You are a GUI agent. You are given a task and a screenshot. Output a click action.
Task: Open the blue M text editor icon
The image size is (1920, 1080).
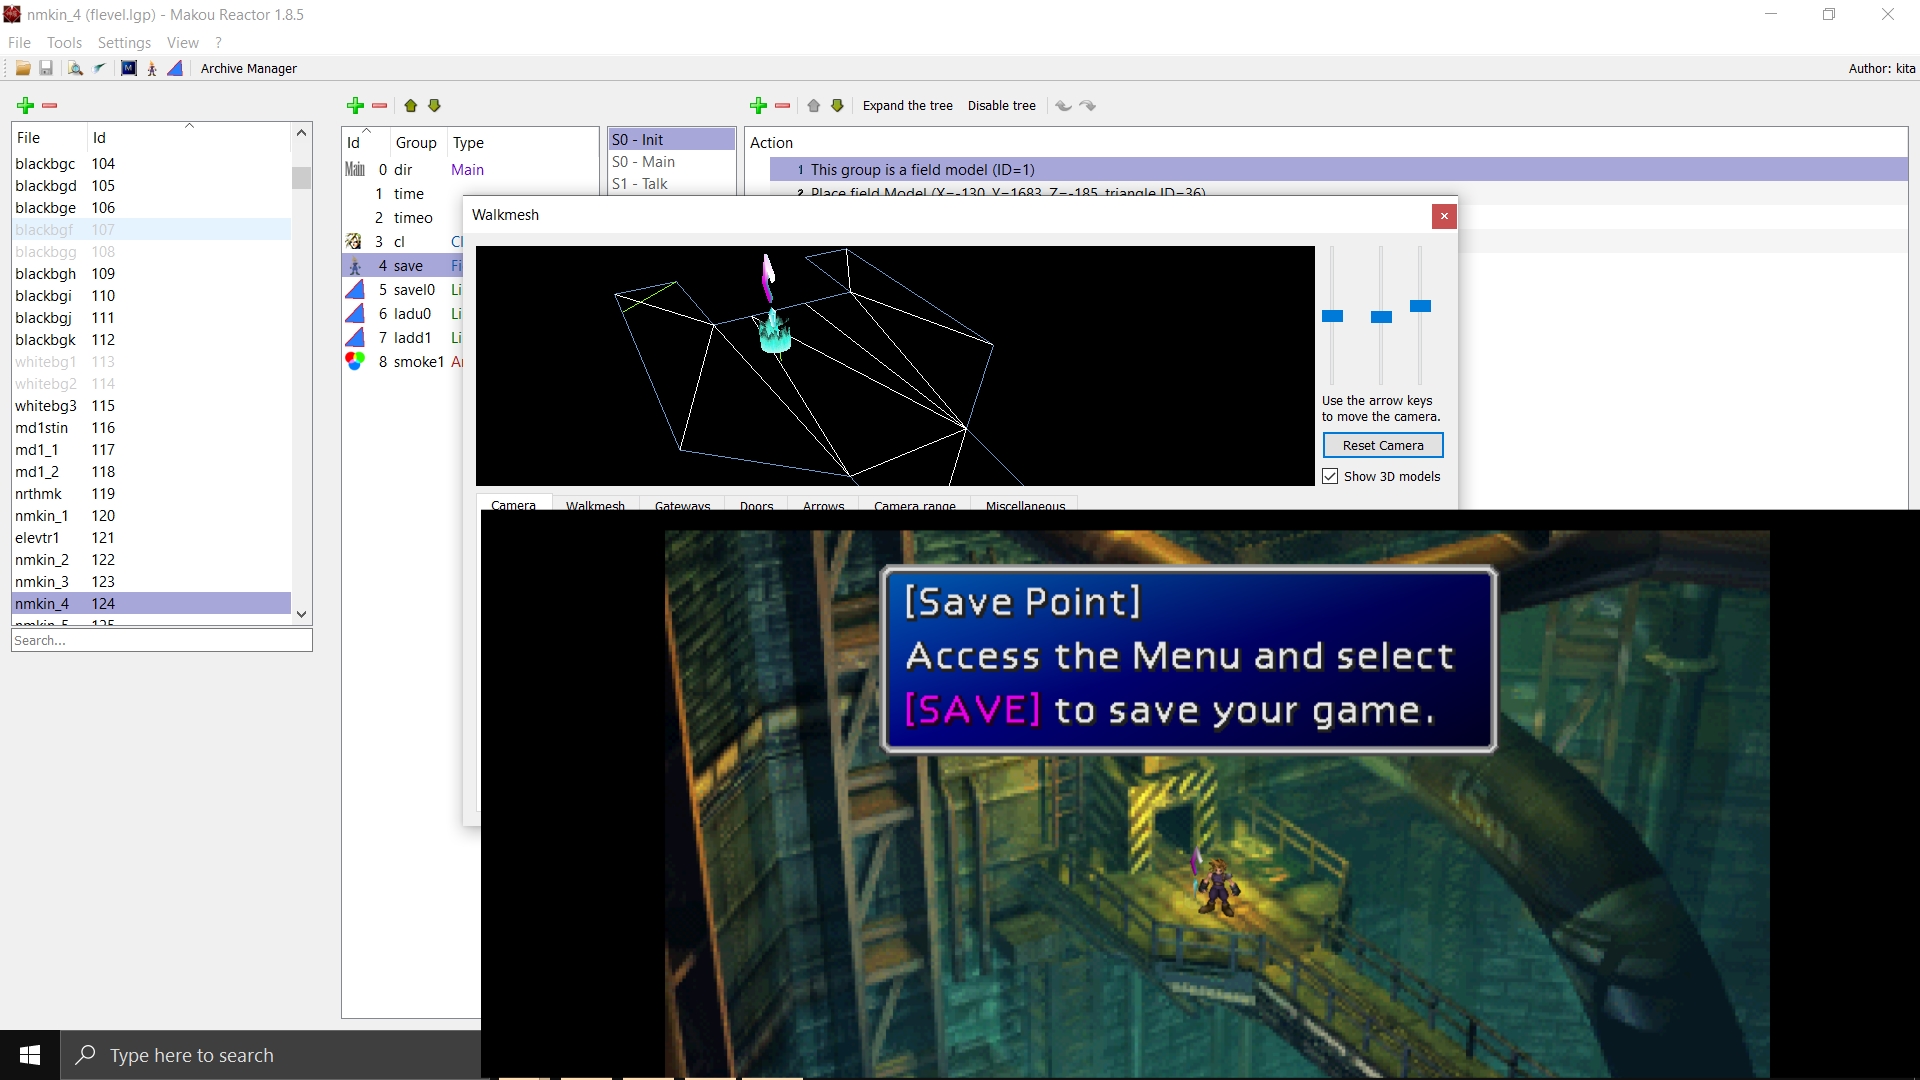coord(129,69)
